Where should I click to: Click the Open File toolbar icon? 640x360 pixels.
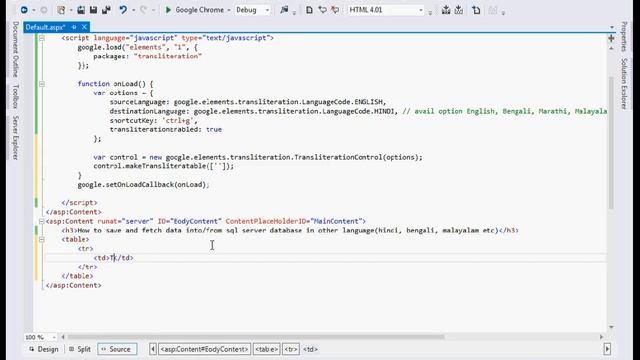coord(81,10)
